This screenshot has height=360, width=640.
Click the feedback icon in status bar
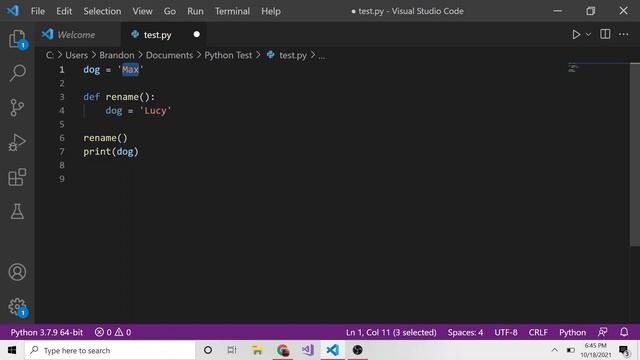coord(602,332)
